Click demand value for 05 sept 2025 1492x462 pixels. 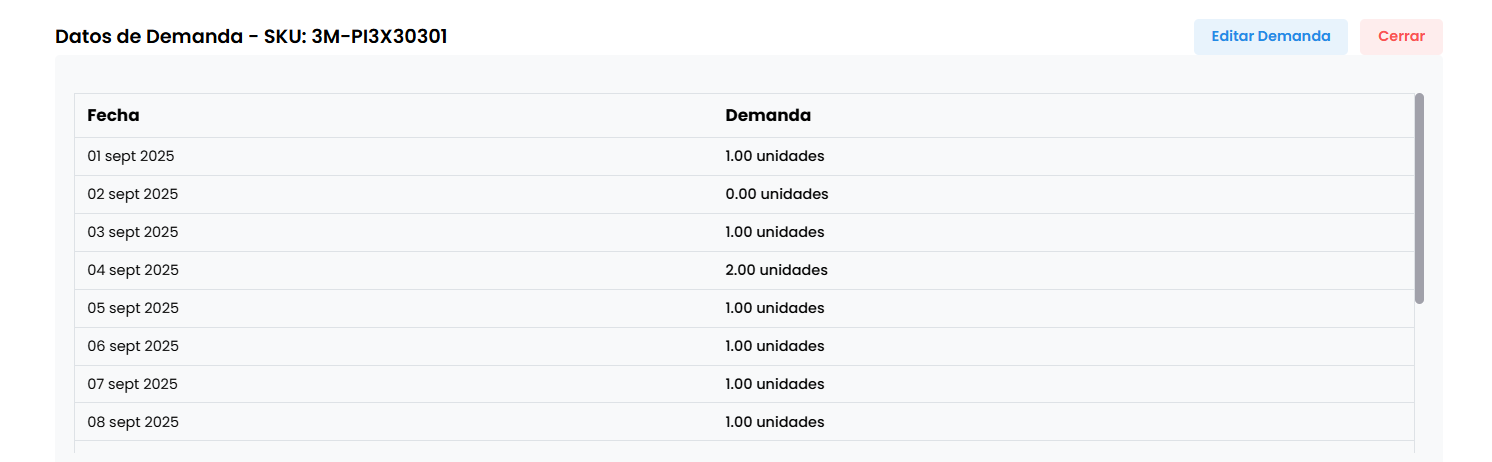(775, 309)
